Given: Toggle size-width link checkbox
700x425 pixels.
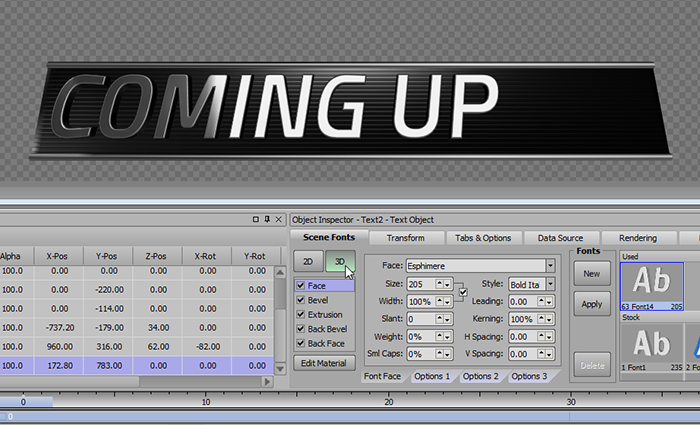Looking at the screenshot, I should [x=463, y=292].
